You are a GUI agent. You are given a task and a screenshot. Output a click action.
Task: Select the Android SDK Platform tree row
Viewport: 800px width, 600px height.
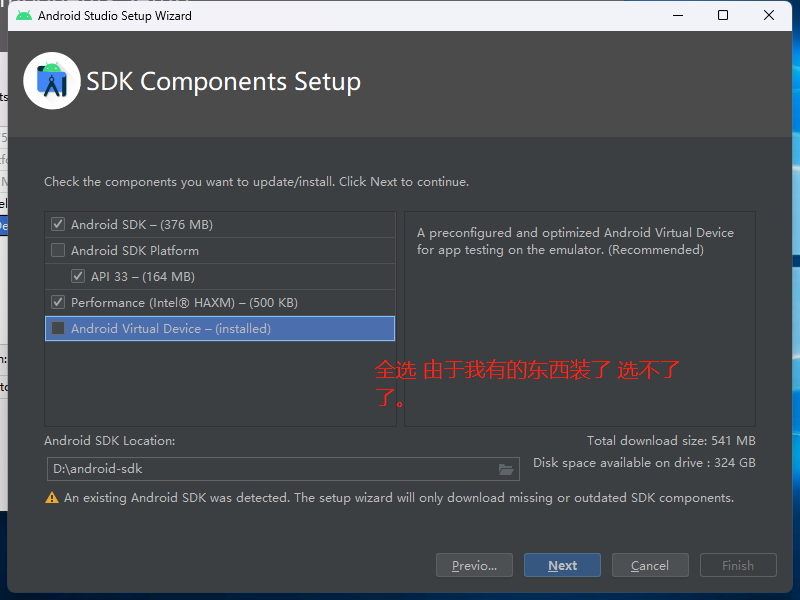pos(135,251)
